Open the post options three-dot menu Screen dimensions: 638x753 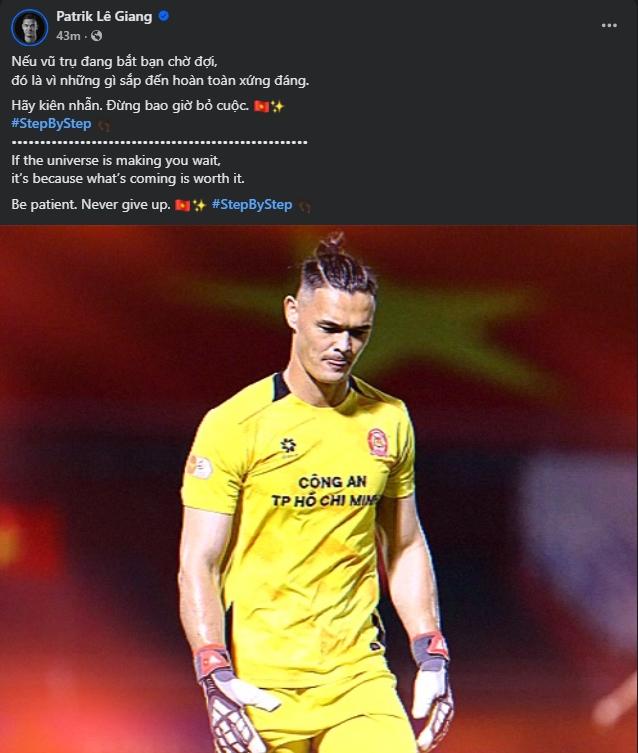coord(609,25)
